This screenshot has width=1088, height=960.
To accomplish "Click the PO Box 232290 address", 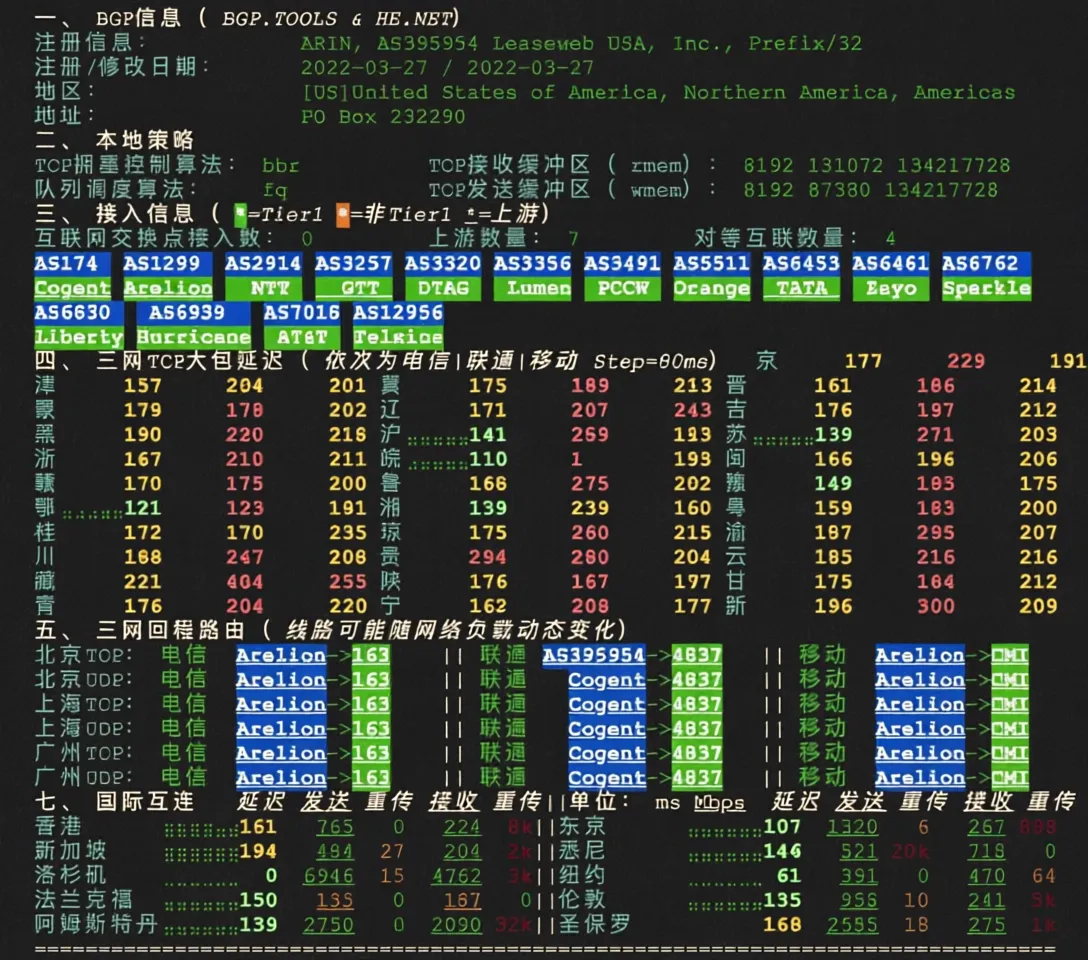I will 382,117.
